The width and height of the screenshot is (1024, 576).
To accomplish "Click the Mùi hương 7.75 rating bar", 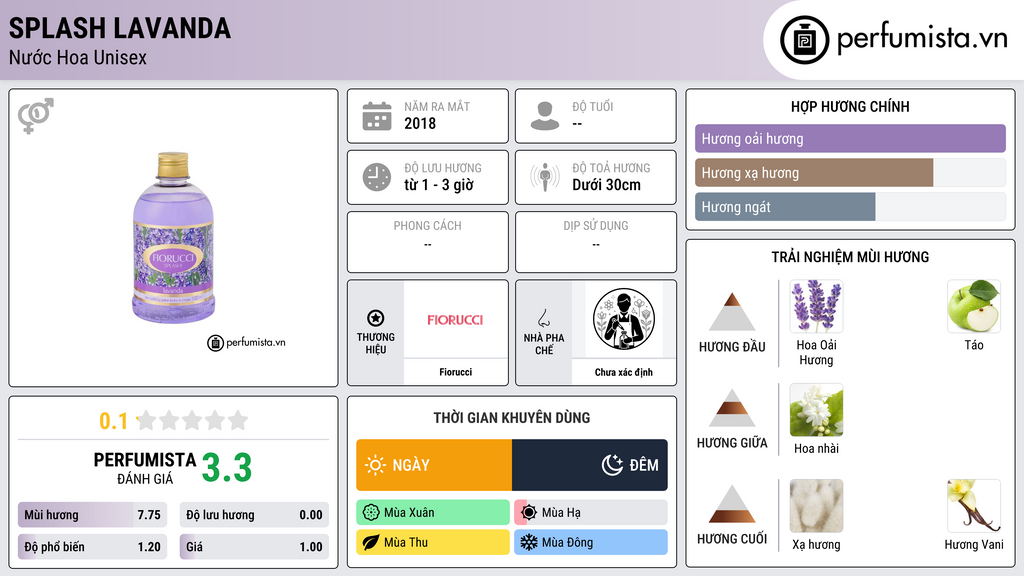I will (92, 515).
